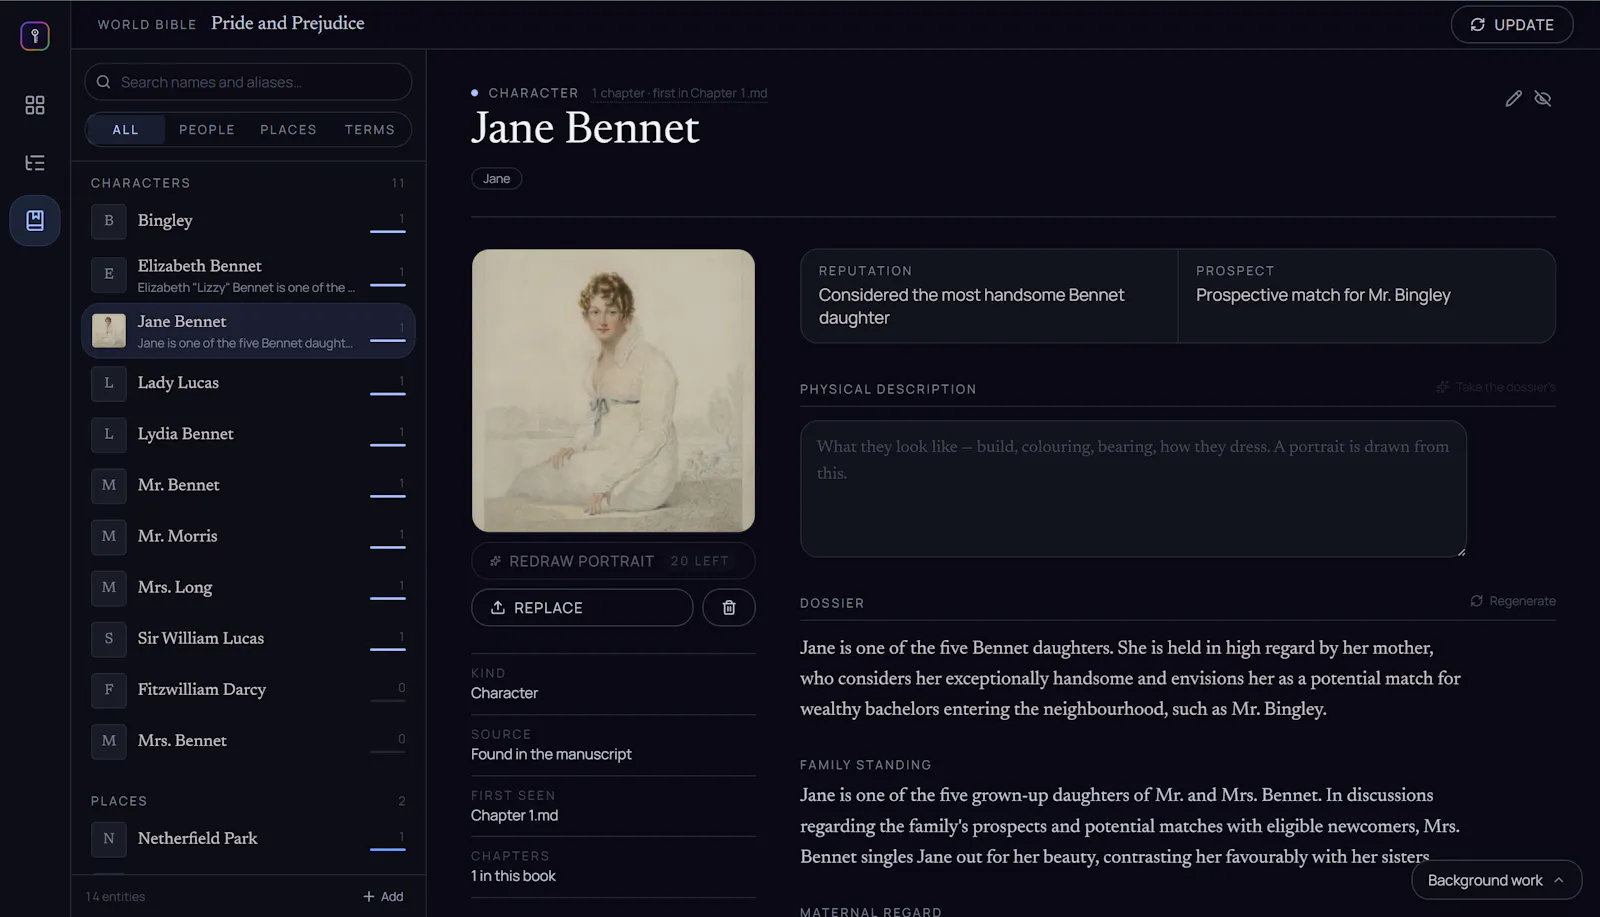Focus the search names and aliases field

[248, 82]
